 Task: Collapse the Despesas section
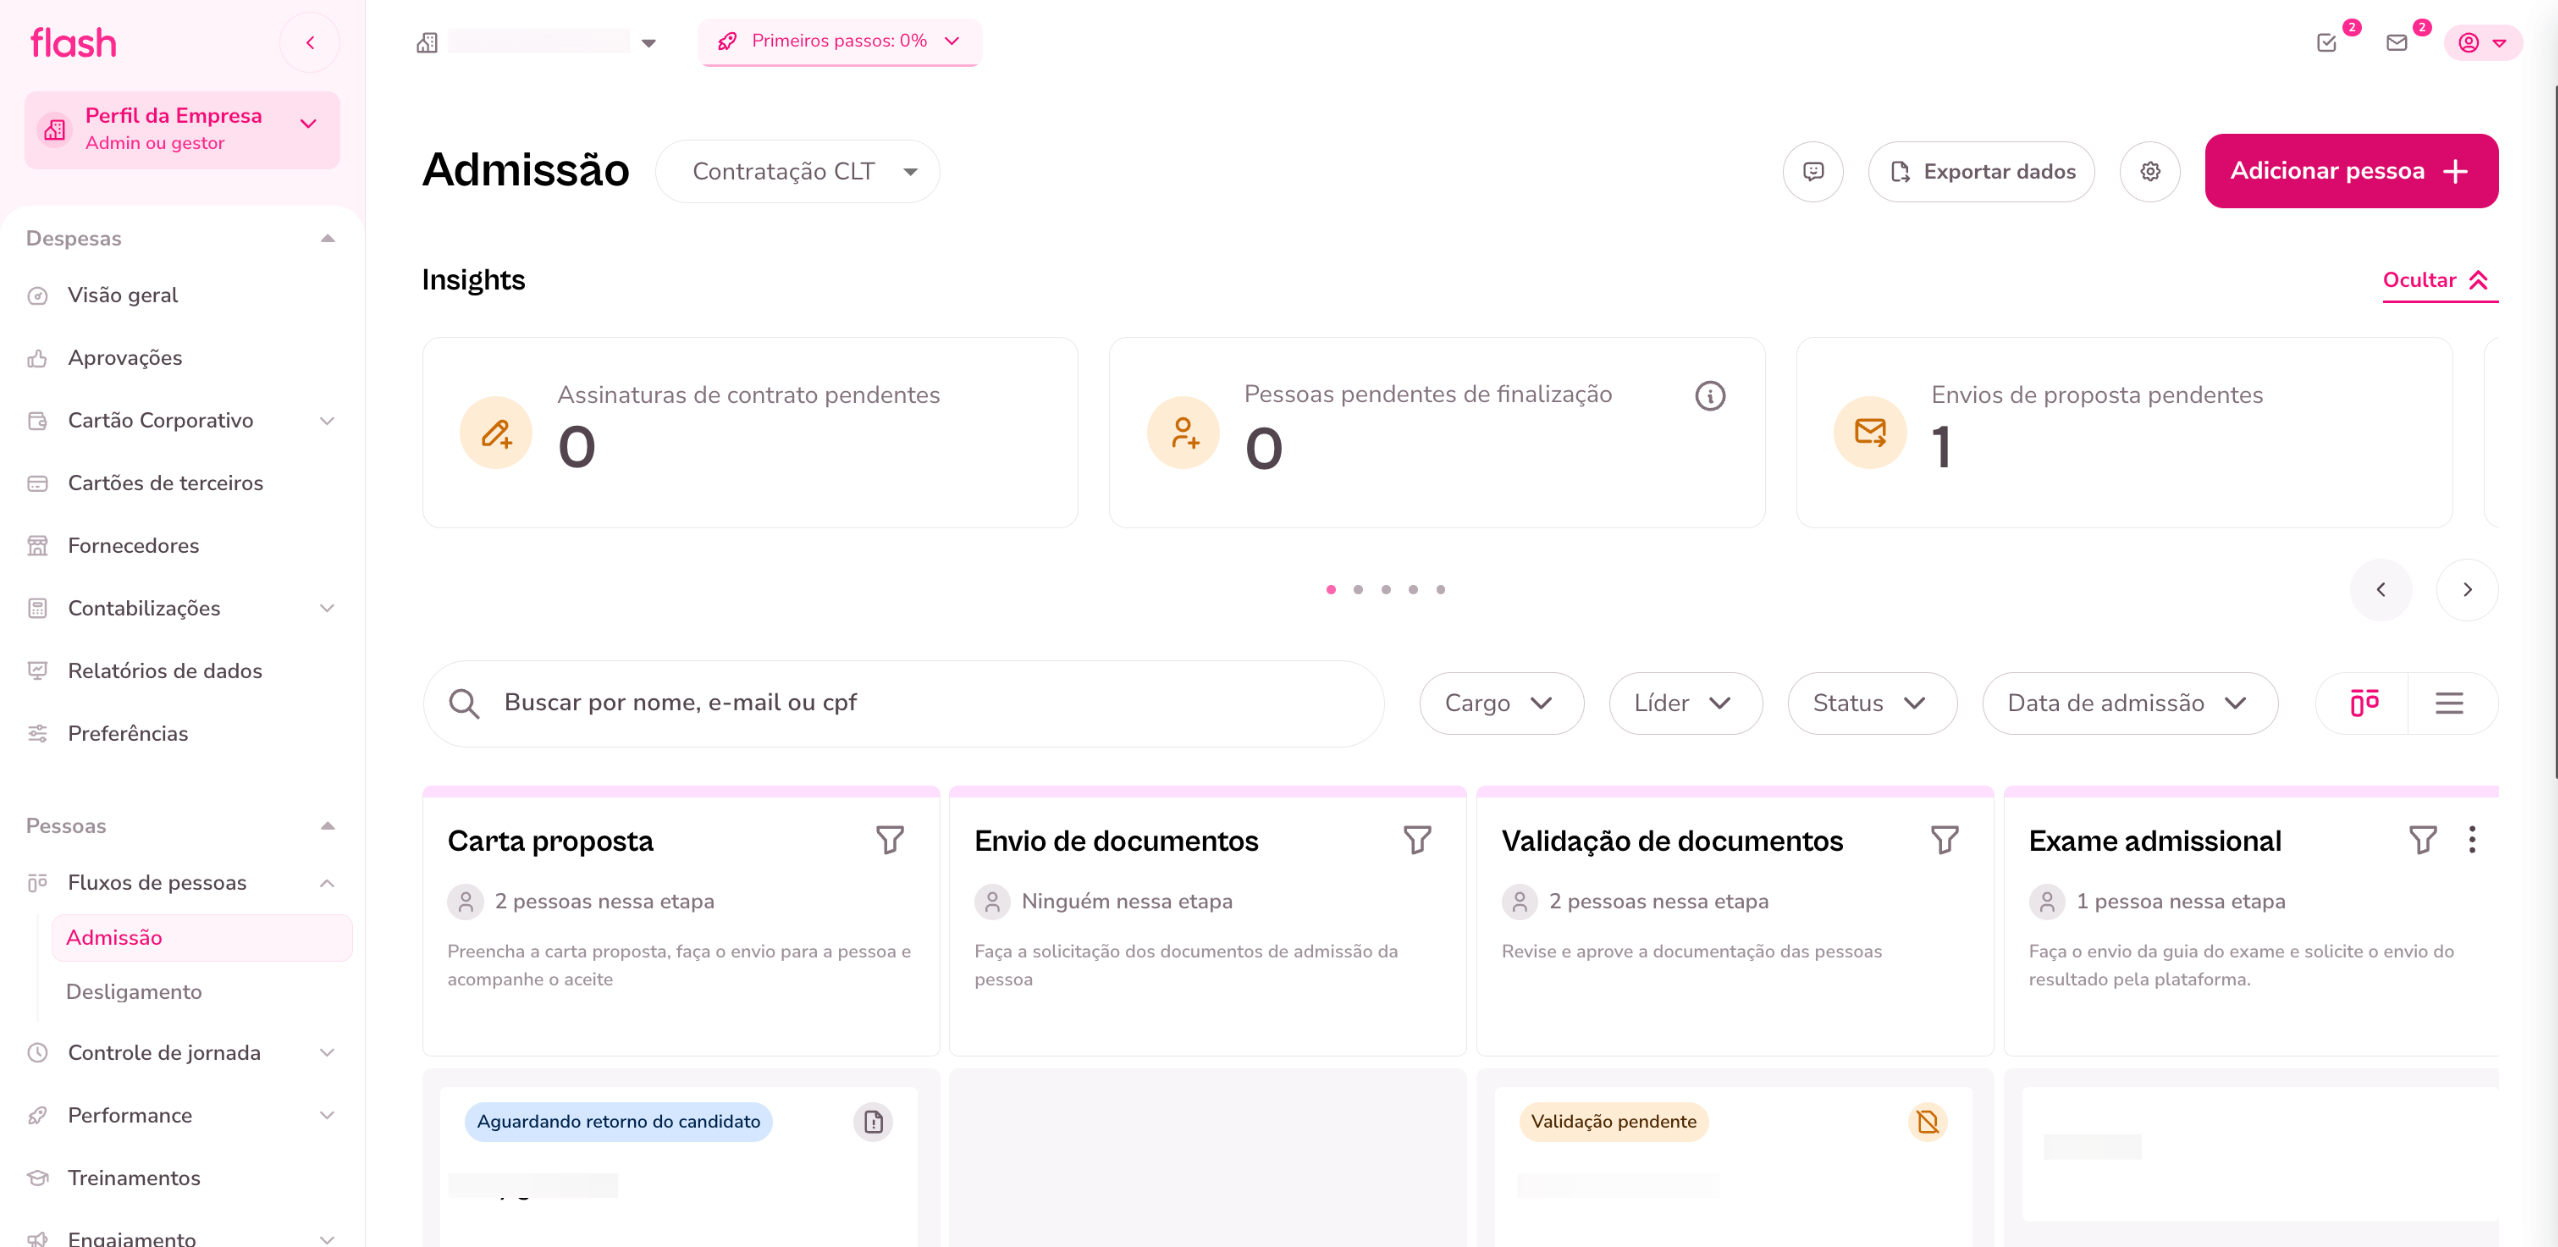(327, 238)
